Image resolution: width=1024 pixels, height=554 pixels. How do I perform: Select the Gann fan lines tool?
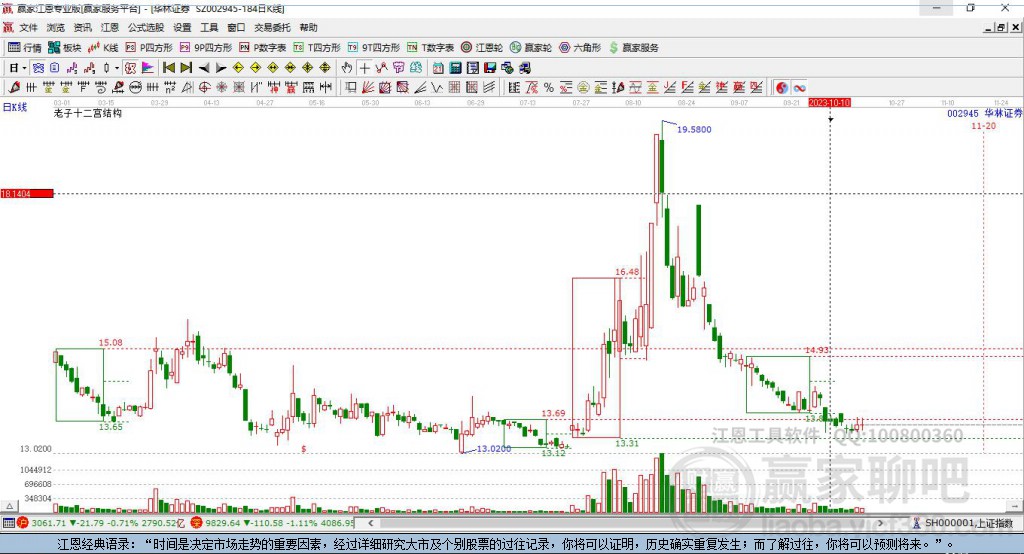tap(368, 88)
